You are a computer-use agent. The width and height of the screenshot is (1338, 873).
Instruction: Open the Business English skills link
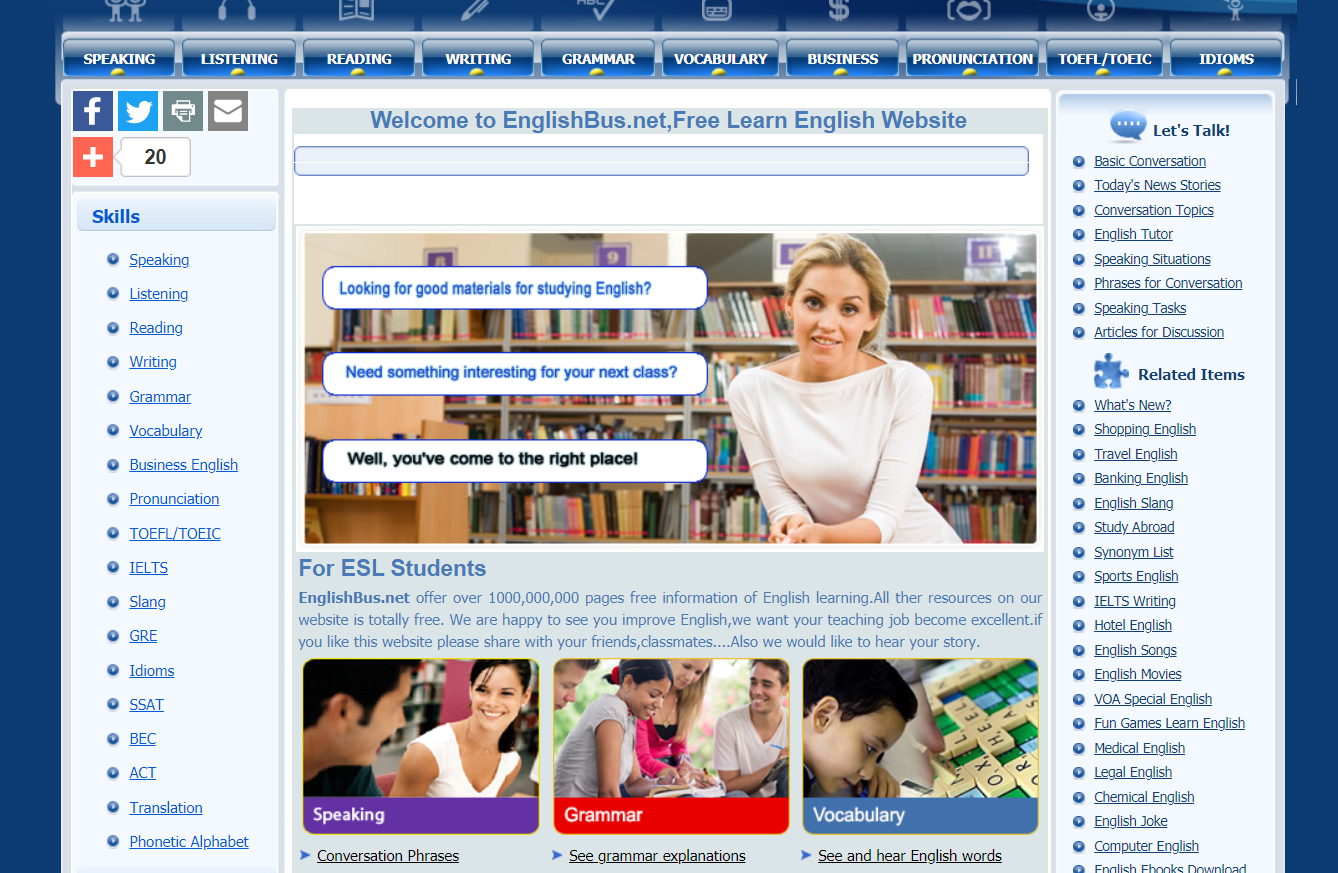[183, 465]
